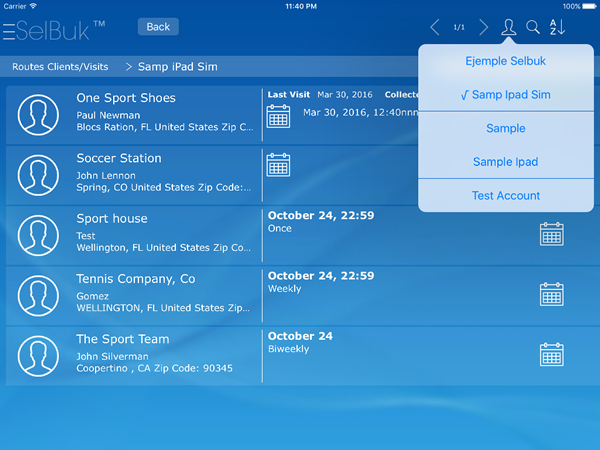Open calendar icon for One Sport Shoes
600x450 pixels.
[x=278, y=116]
